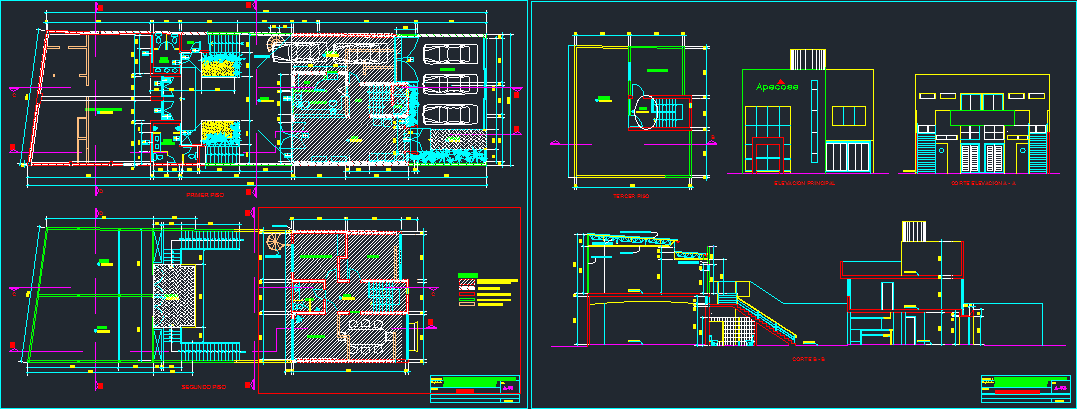
Task: Select the red triangle logo above Apecose
Action: tap(781, 80)
